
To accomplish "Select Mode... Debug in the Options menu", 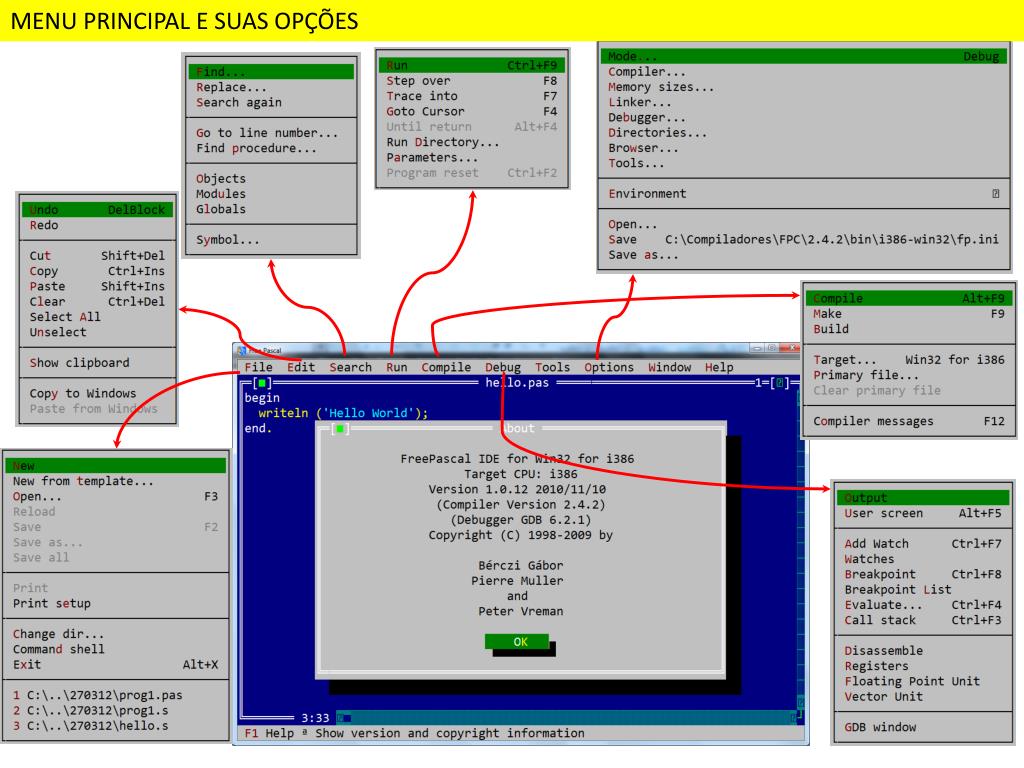I will pyautogui.click(x=804, y=57).
